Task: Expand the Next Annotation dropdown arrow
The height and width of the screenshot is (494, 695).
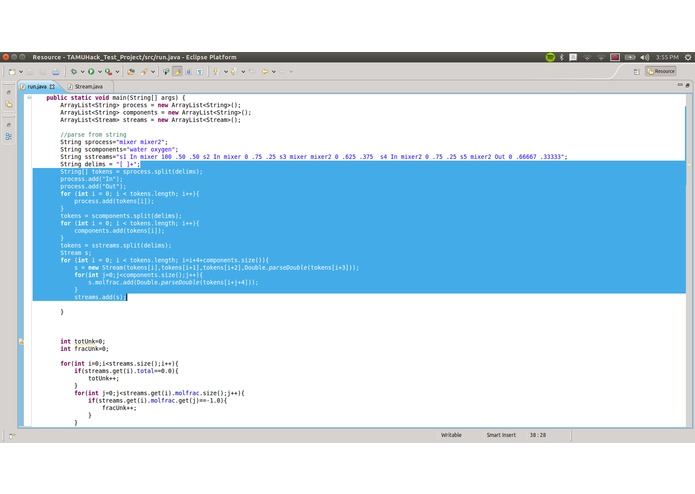Action: pyautogui.click(x=226, y=71)
